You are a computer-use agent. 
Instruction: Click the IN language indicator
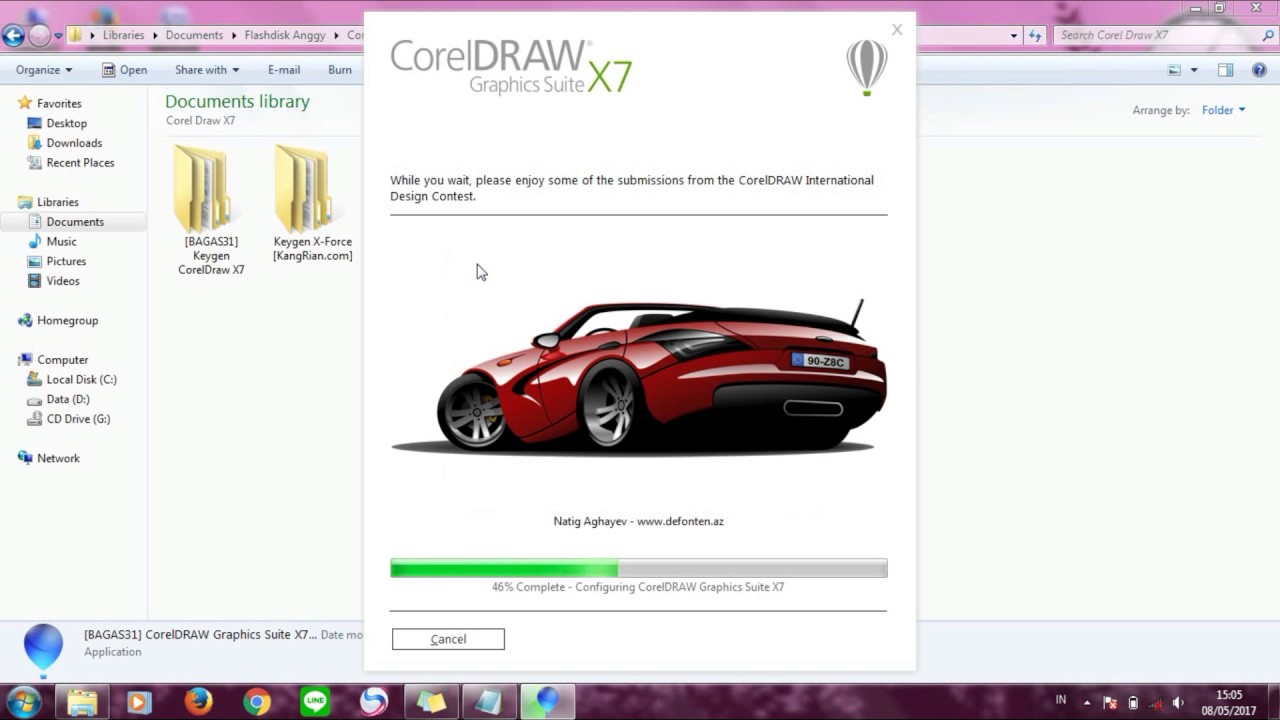point(1061,700)
